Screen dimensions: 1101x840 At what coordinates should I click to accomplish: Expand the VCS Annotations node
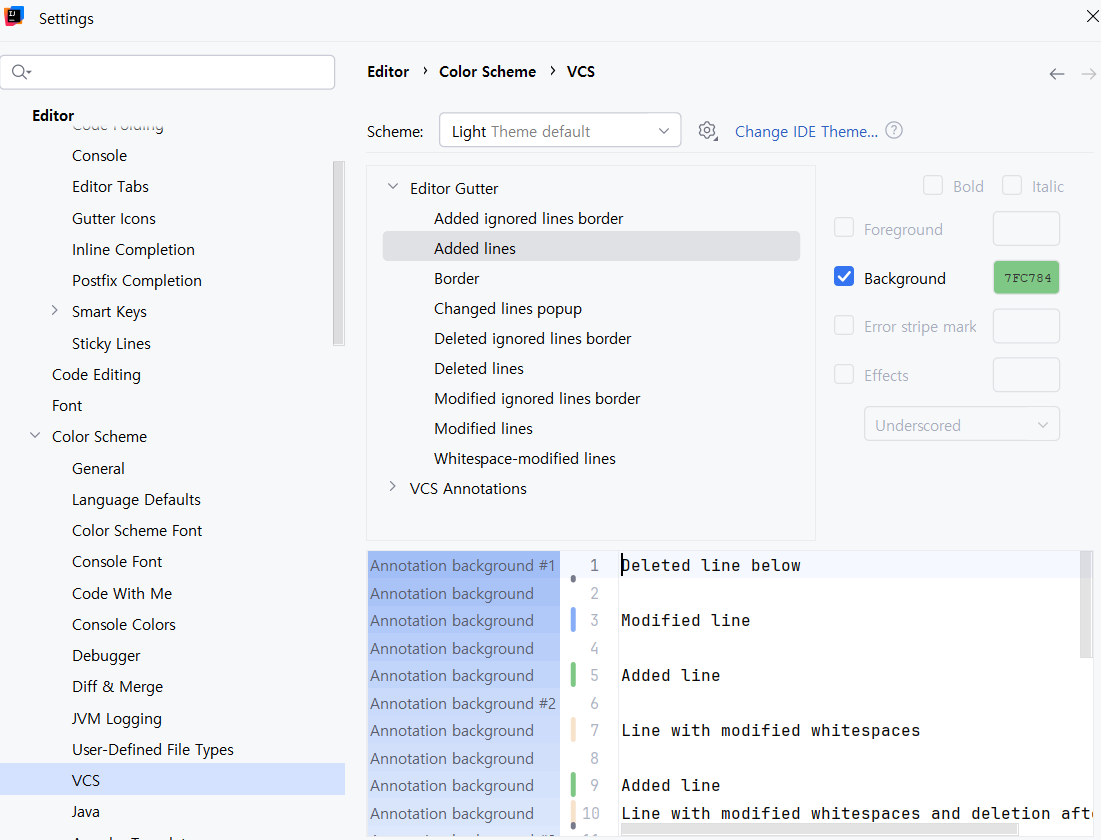393,487
